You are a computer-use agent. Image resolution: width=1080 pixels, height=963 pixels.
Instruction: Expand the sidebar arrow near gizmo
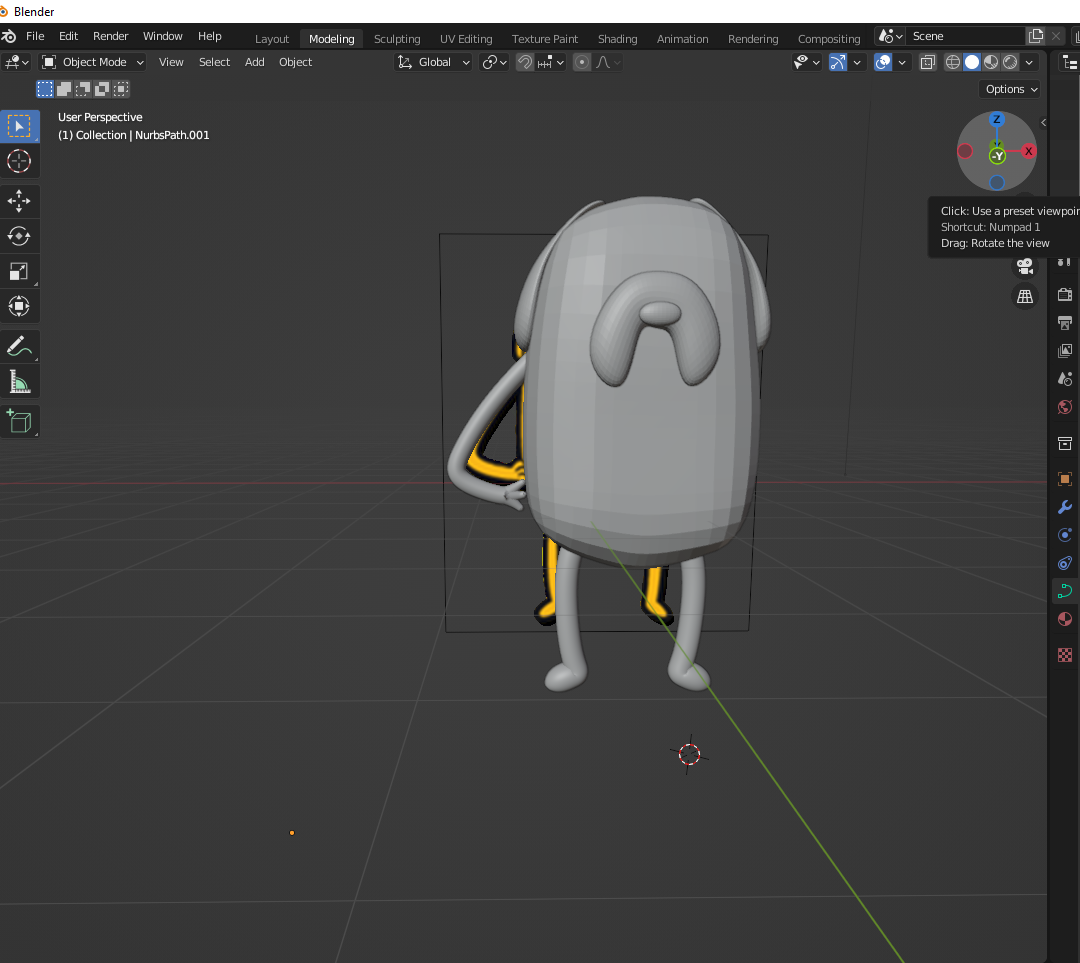1043,123
